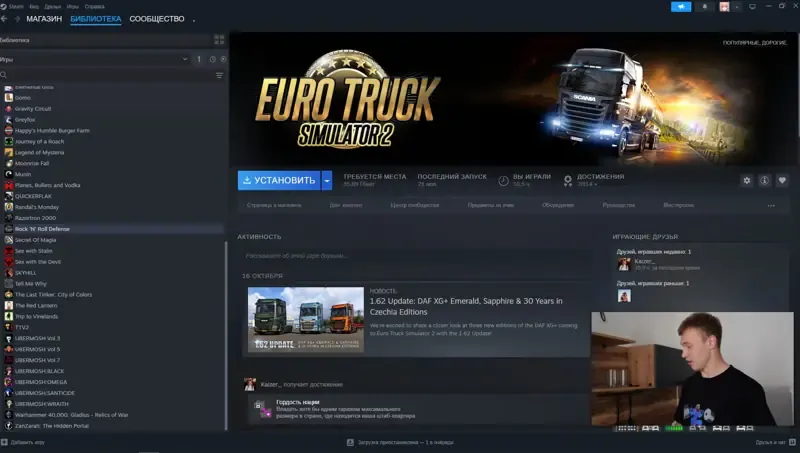Click the game list vertical scrollbar
The width and height of the screenshot is (800, 453).
226,336
